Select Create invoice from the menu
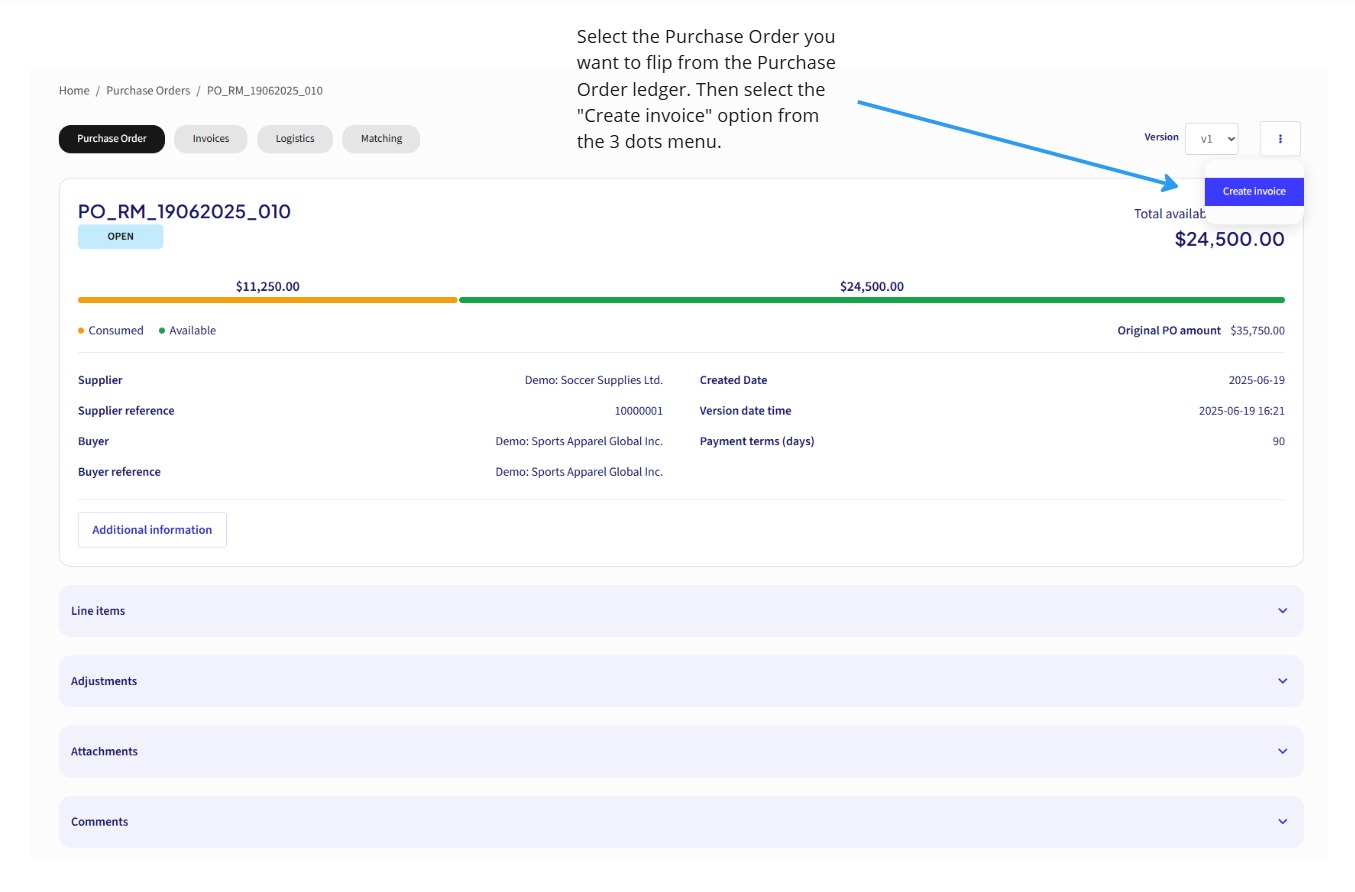The image size is (1355, 892). (1253, 190)
